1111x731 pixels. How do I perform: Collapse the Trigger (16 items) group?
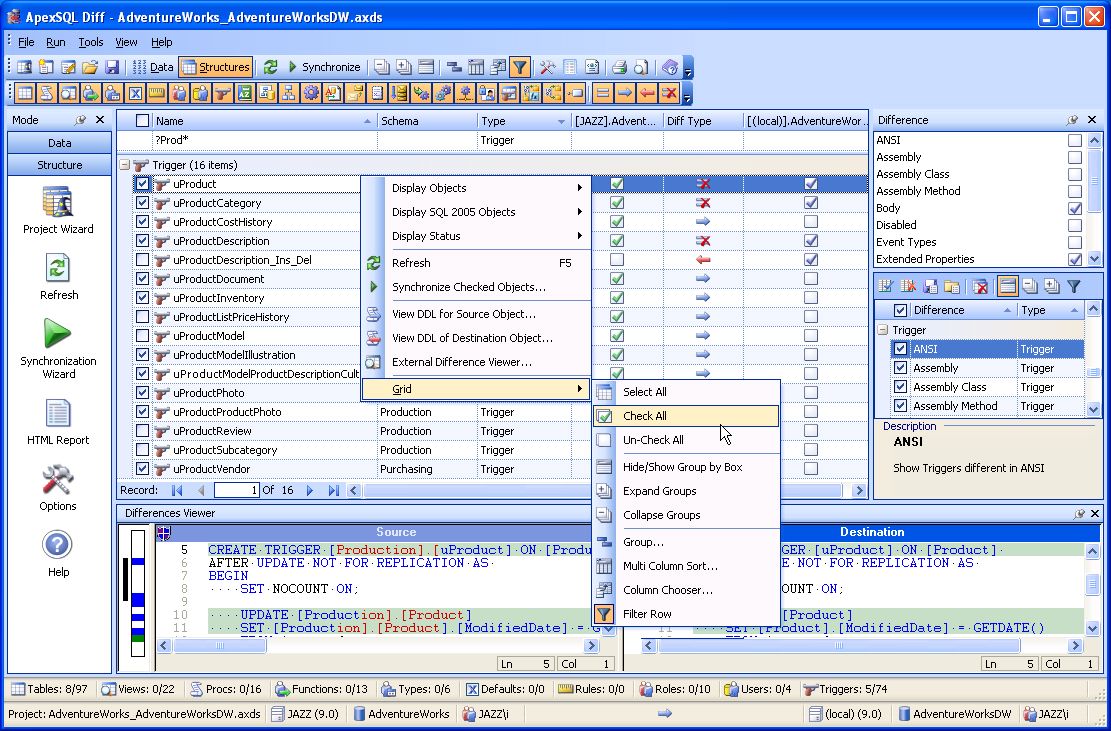(124, 165)
